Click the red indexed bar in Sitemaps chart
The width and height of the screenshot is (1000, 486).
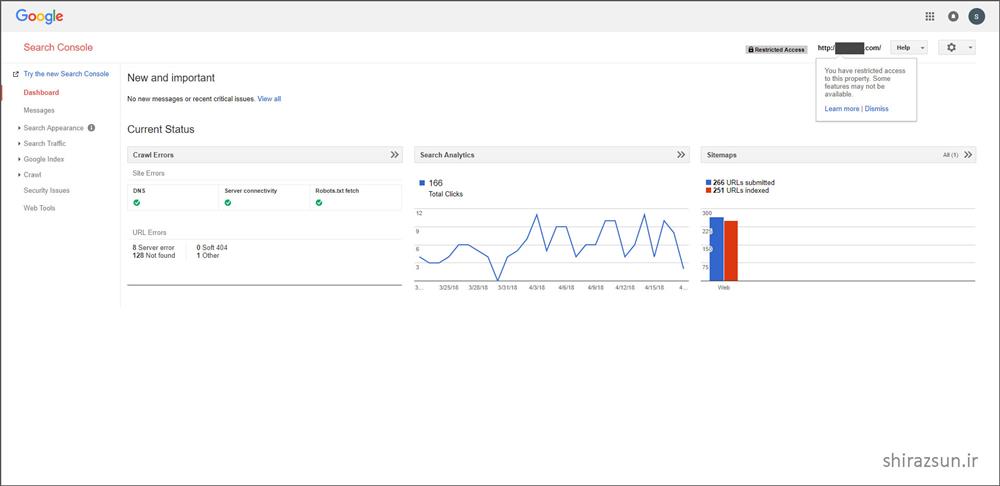pyautogui.click(x=731, y=251)
